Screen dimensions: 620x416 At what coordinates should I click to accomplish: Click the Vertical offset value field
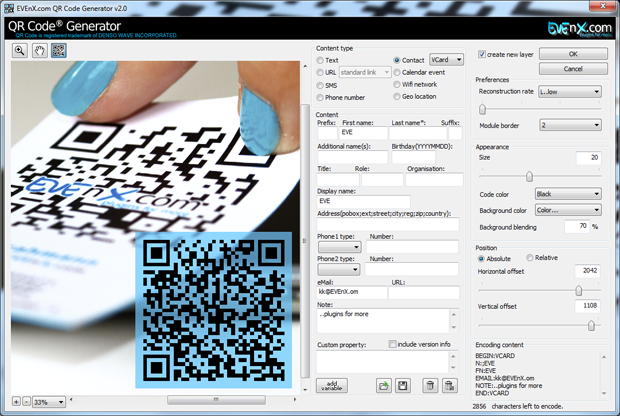tap(587, 306)
